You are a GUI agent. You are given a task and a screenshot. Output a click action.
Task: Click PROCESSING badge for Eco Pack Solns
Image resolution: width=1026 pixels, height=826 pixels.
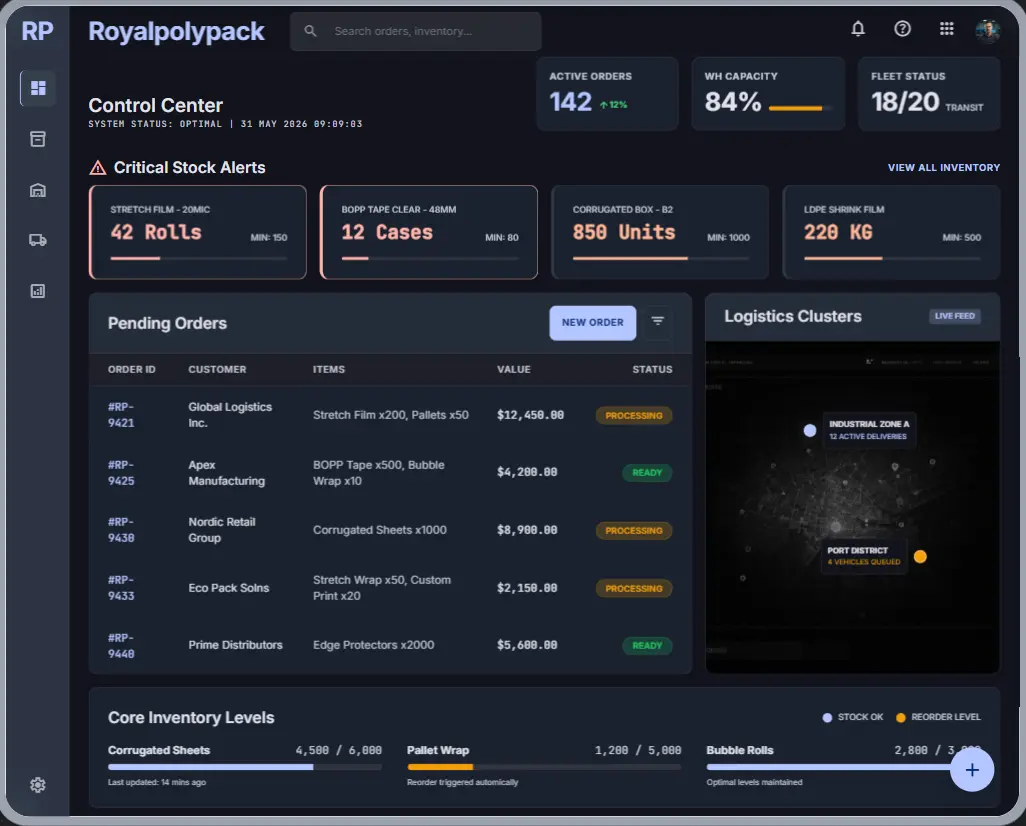[633, 588]
